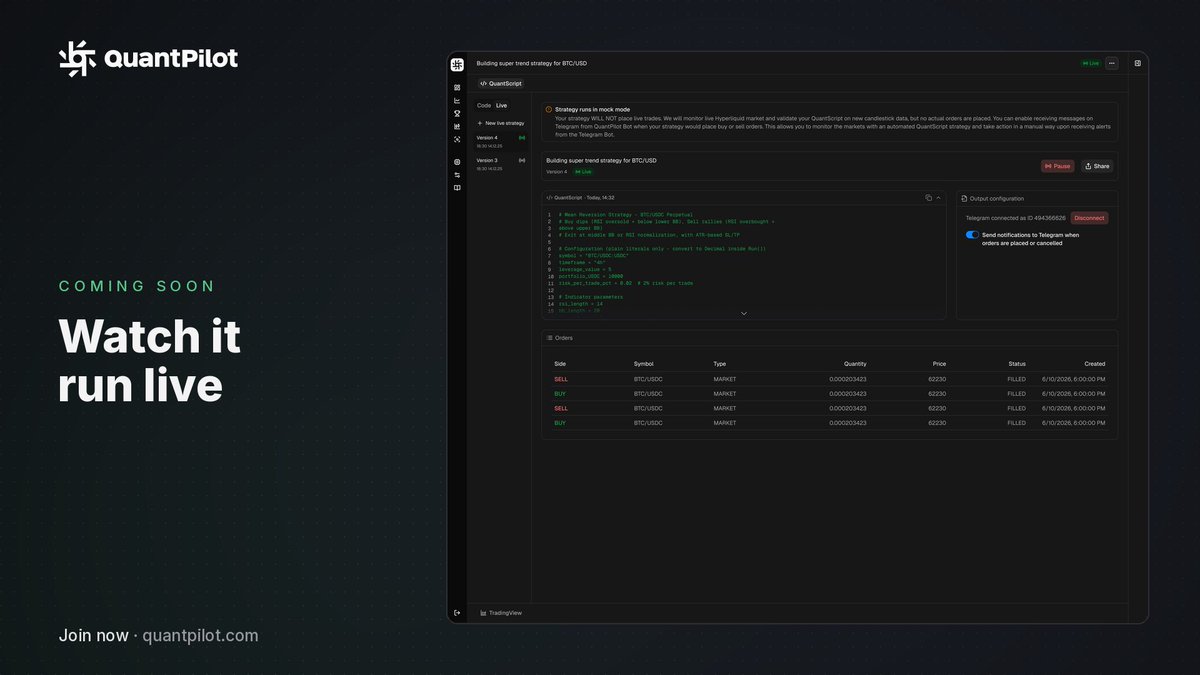Toggle Telegram order notifications switch
Screen dimensions: 1200x675
pyautogui.click(x=972, y=235)
